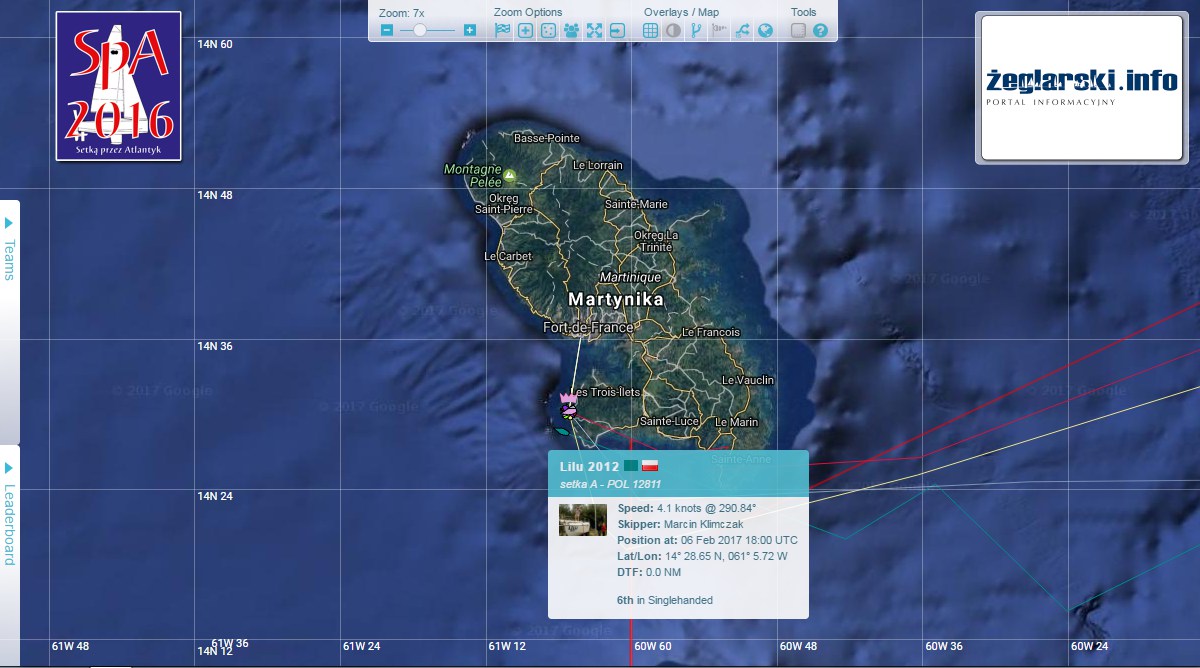Viewport: 1200px width, 668px height.
Task: Click the Skipper 'Marcin Klimczak' line
Action: click(x=680, y=524)
